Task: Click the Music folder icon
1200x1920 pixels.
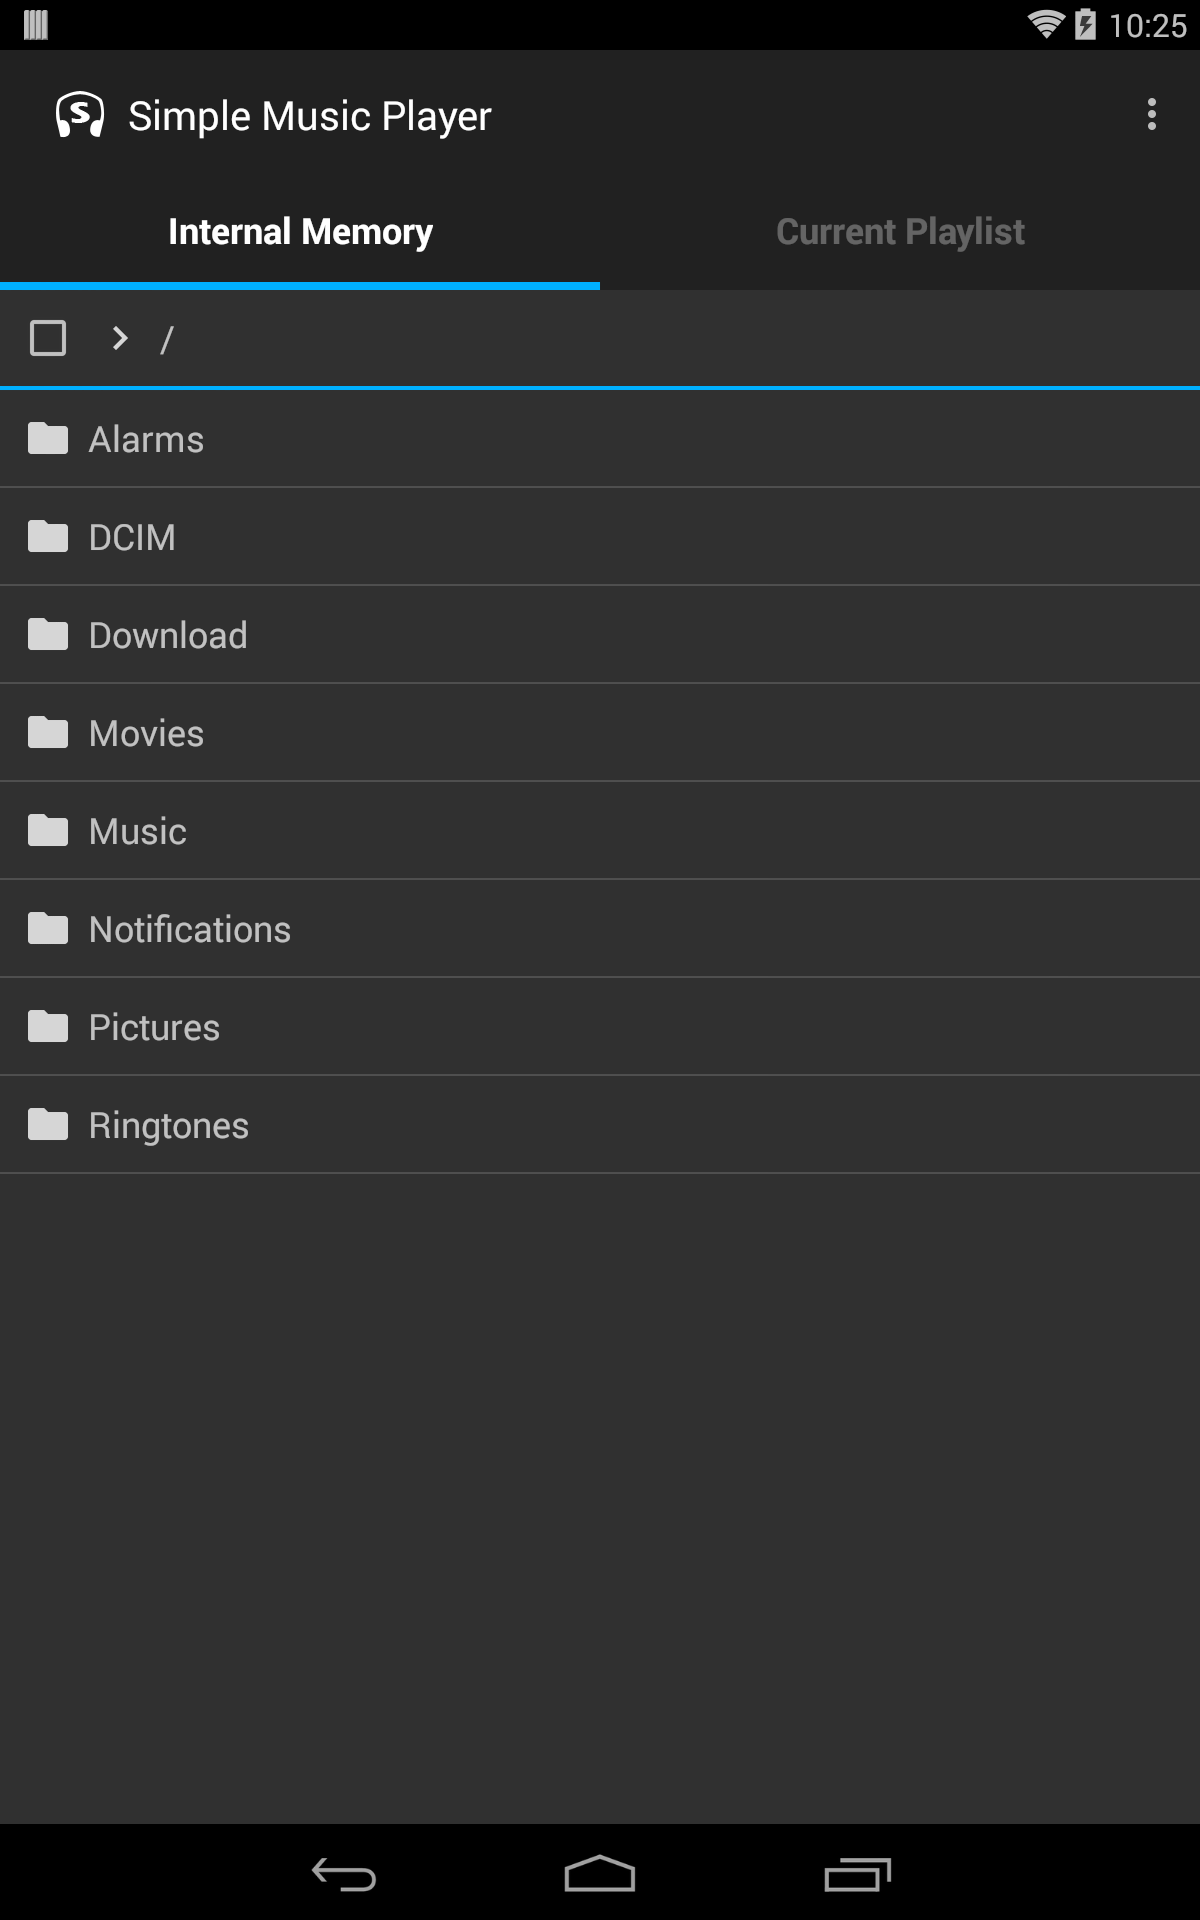Action: [48, 830]
